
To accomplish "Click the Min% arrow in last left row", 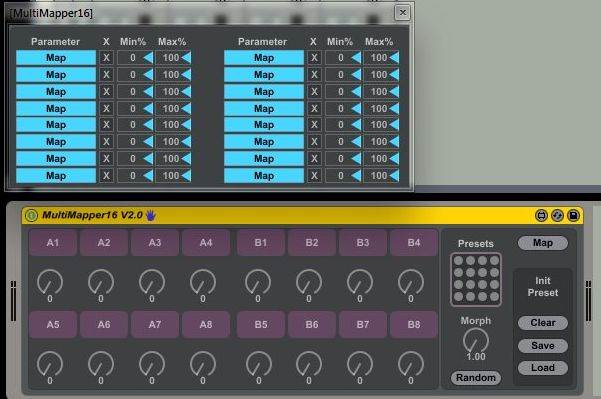I will (148, 176).
